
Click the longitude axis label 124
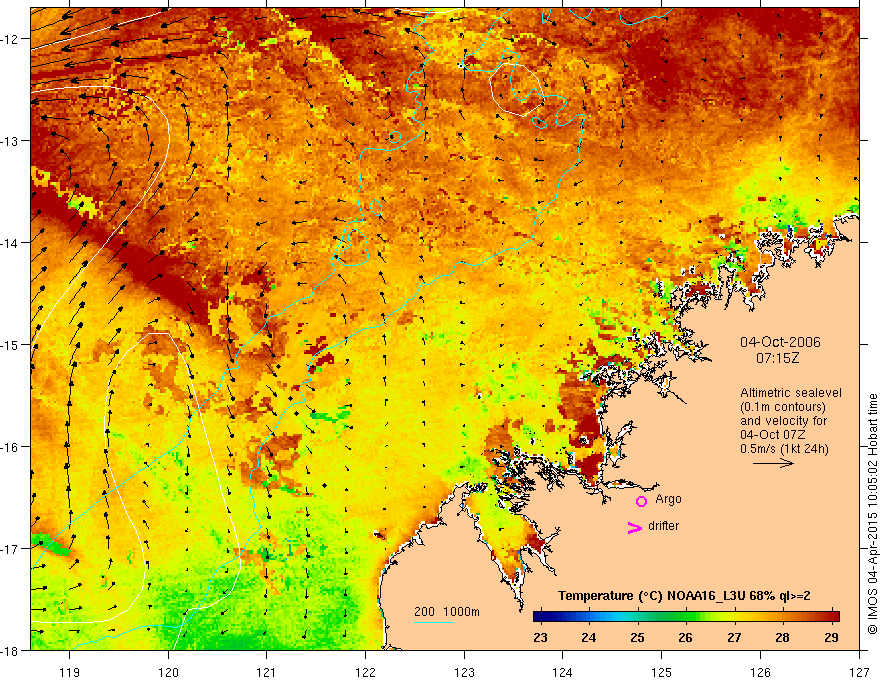pos(563,672)
